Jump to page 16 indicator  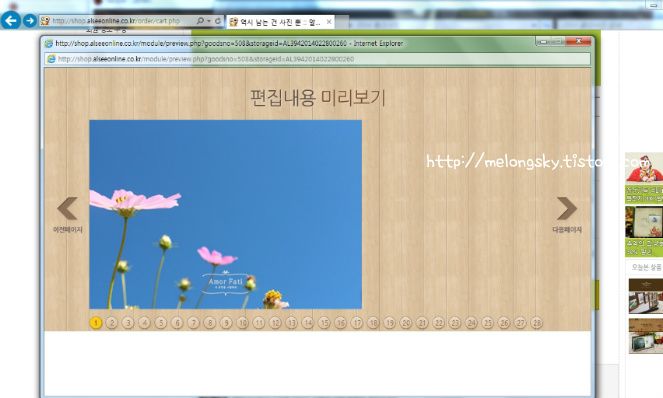coord(340,323)
